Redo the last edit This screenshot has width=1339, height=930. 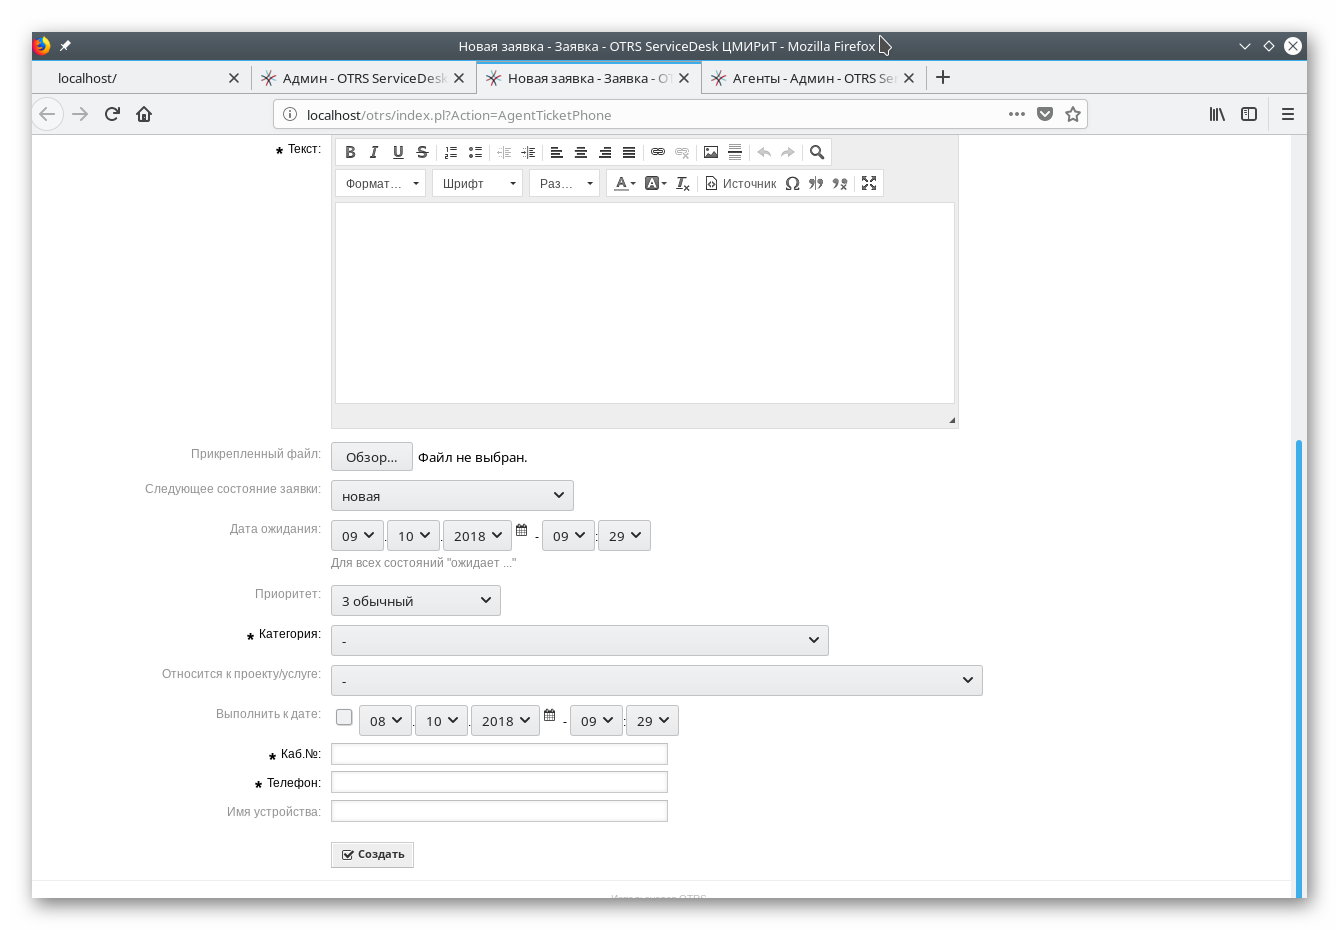pyautogui.click(x=788, y=152)
